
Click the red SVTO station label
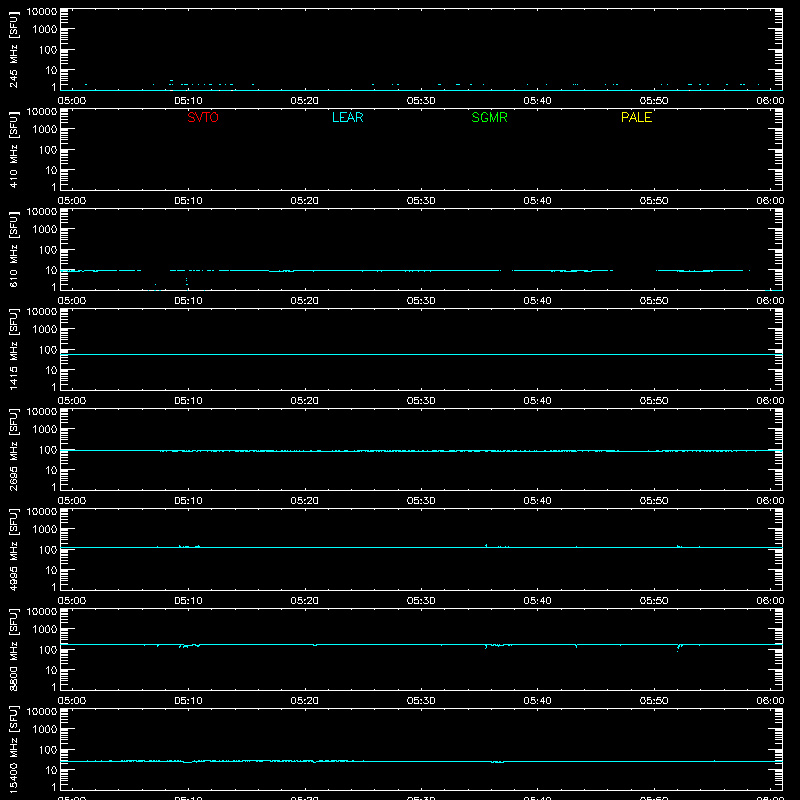pos(203,117)
